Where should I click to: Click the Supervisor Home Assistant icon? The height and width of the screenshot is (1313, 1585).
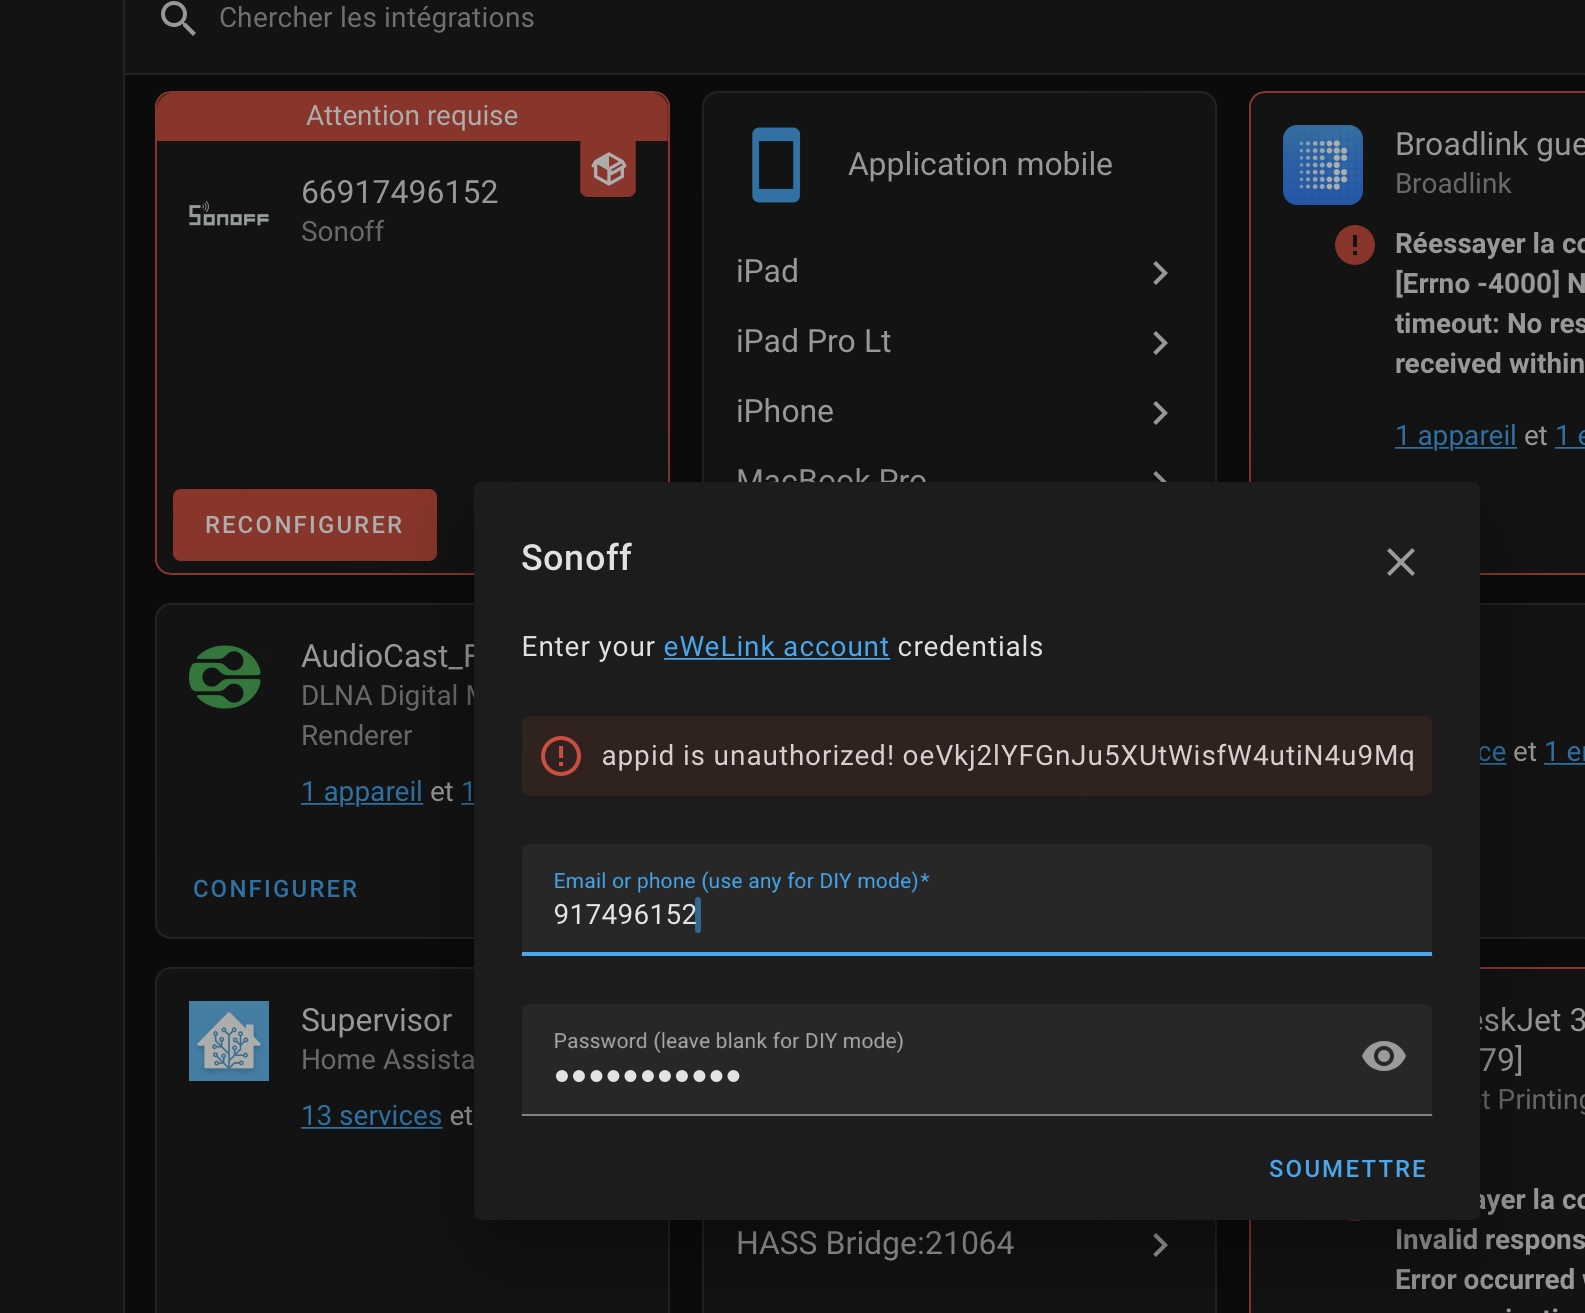point(229,1041)
